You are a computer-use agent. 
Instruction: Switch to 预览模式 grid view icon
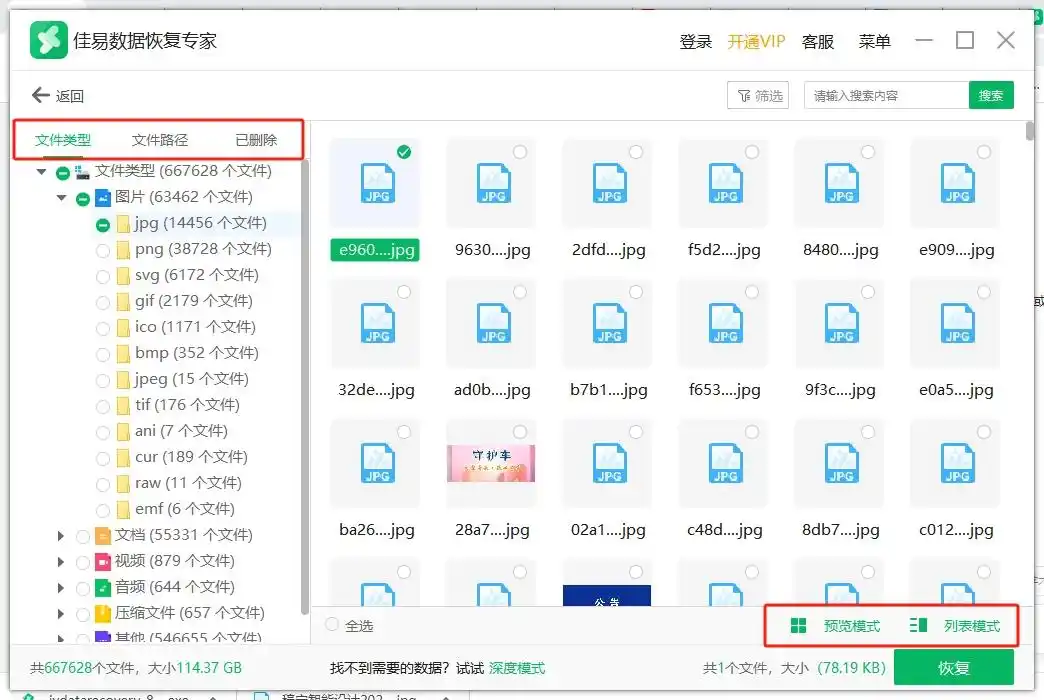[x=797, y=624]
